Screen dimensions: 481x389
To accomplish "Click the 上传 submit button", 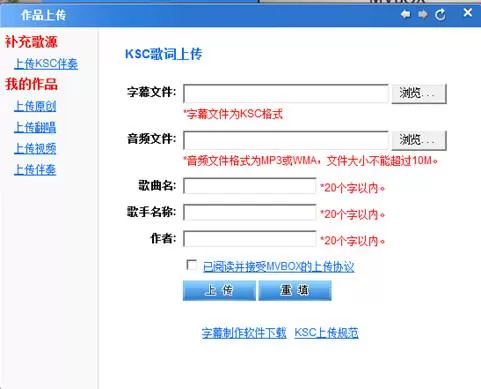I will [219, 290].
